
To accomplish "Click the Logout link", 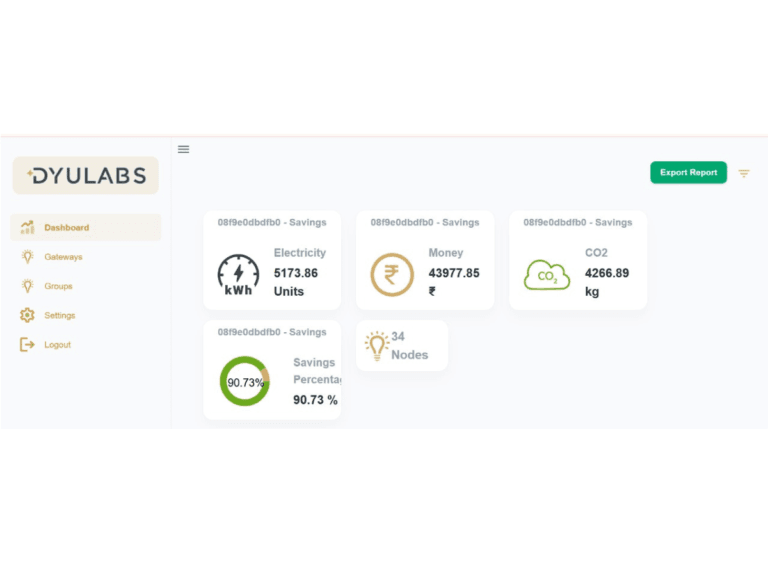I will tap(57, 345).
